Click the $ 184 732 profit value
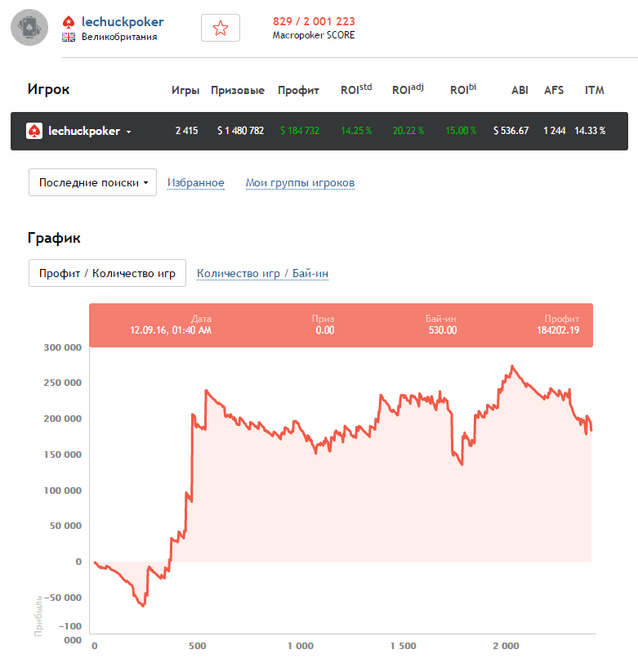 (300, 131)
